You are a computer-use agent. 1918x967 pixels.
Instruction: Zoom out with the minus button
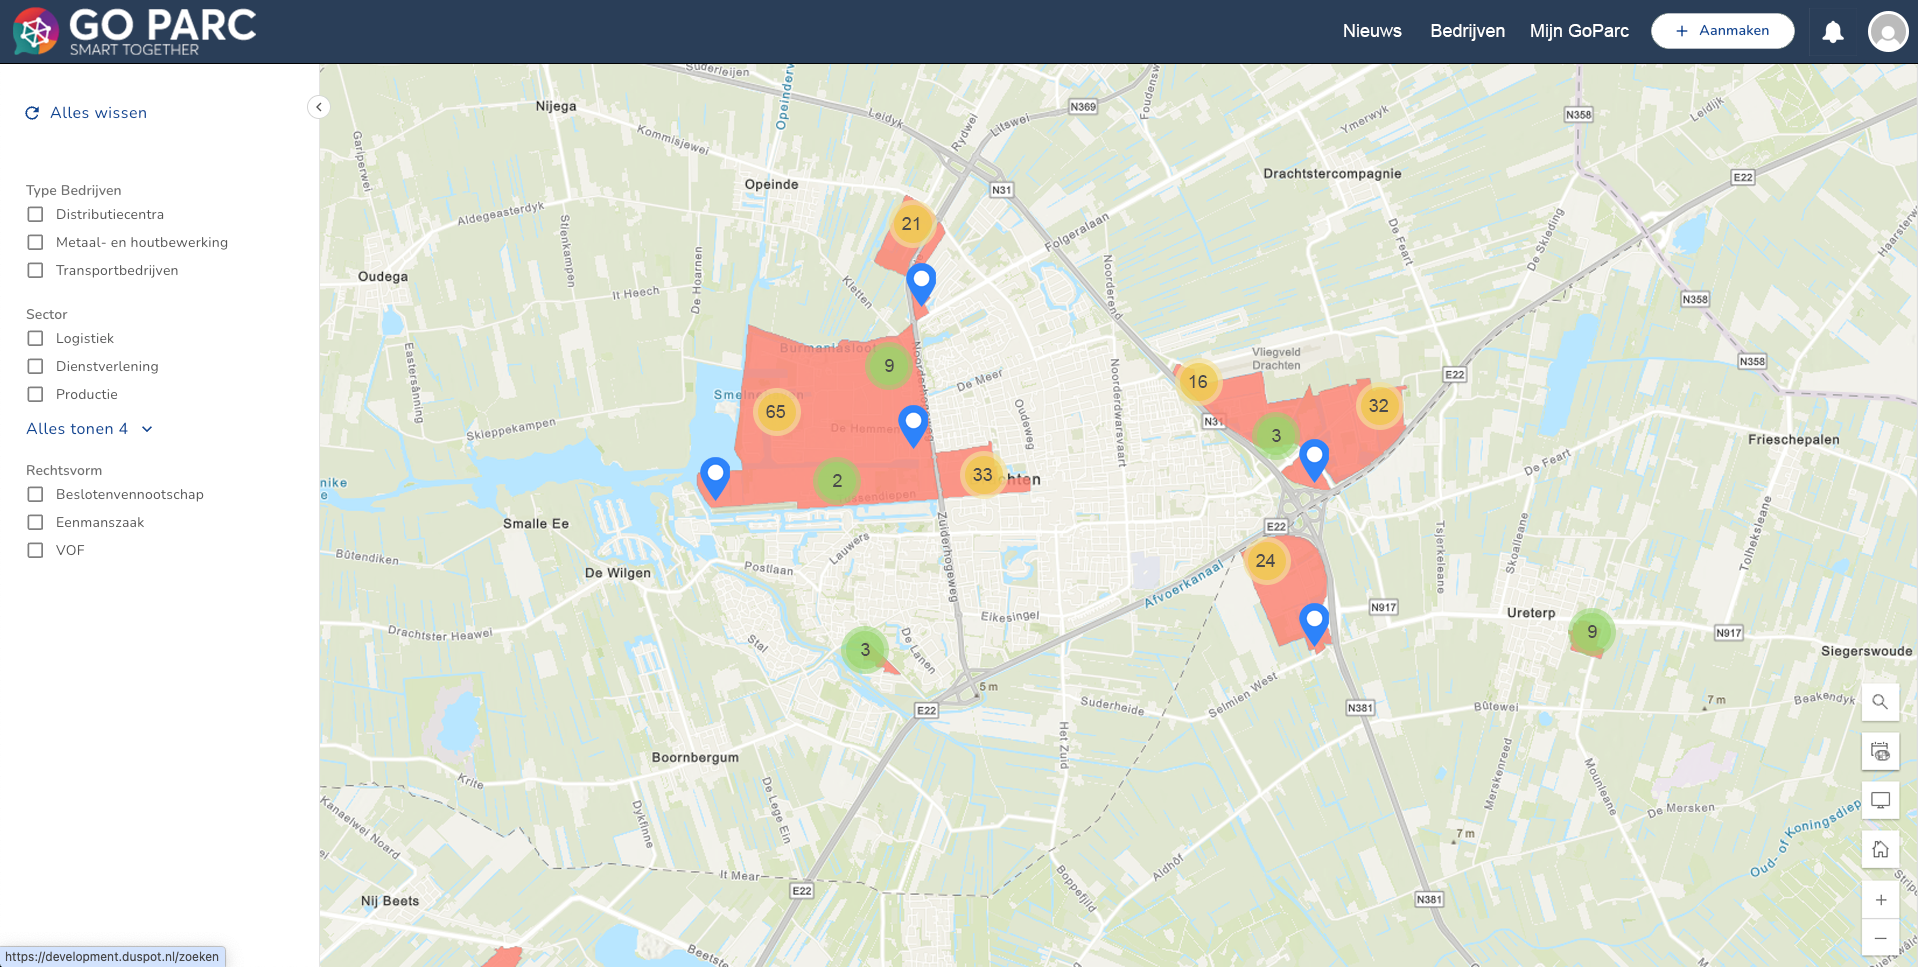(1880, 938)
